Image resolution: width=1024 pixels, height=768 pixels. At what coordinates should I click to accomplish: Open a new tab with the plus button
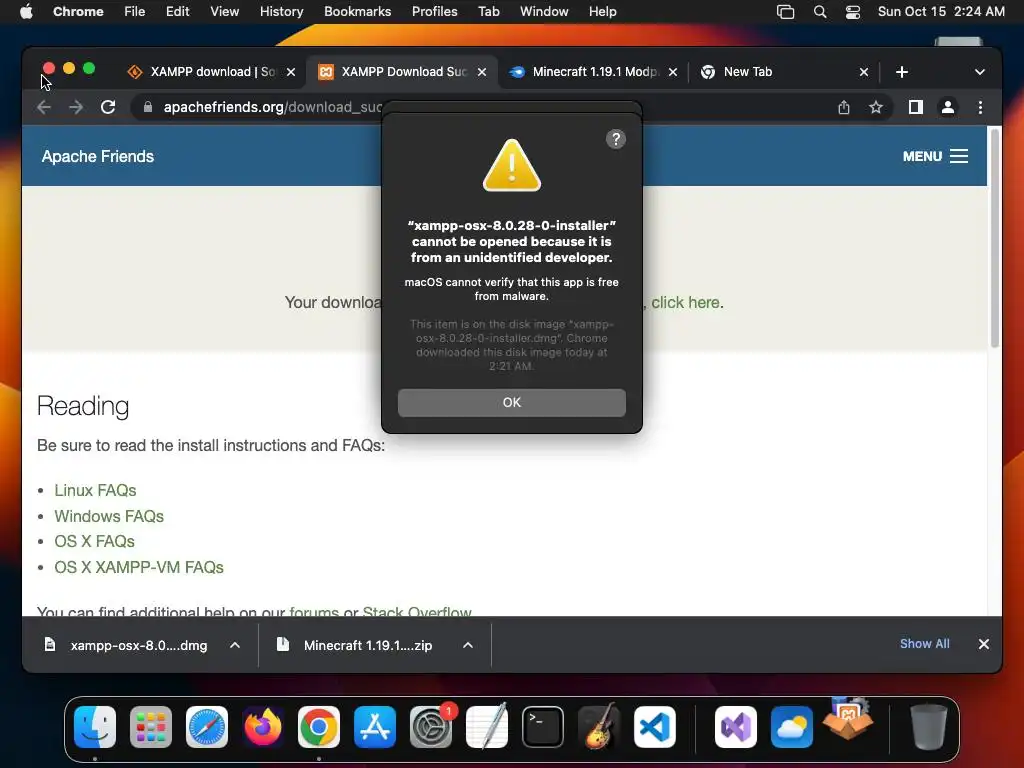(x=901, y=72)
